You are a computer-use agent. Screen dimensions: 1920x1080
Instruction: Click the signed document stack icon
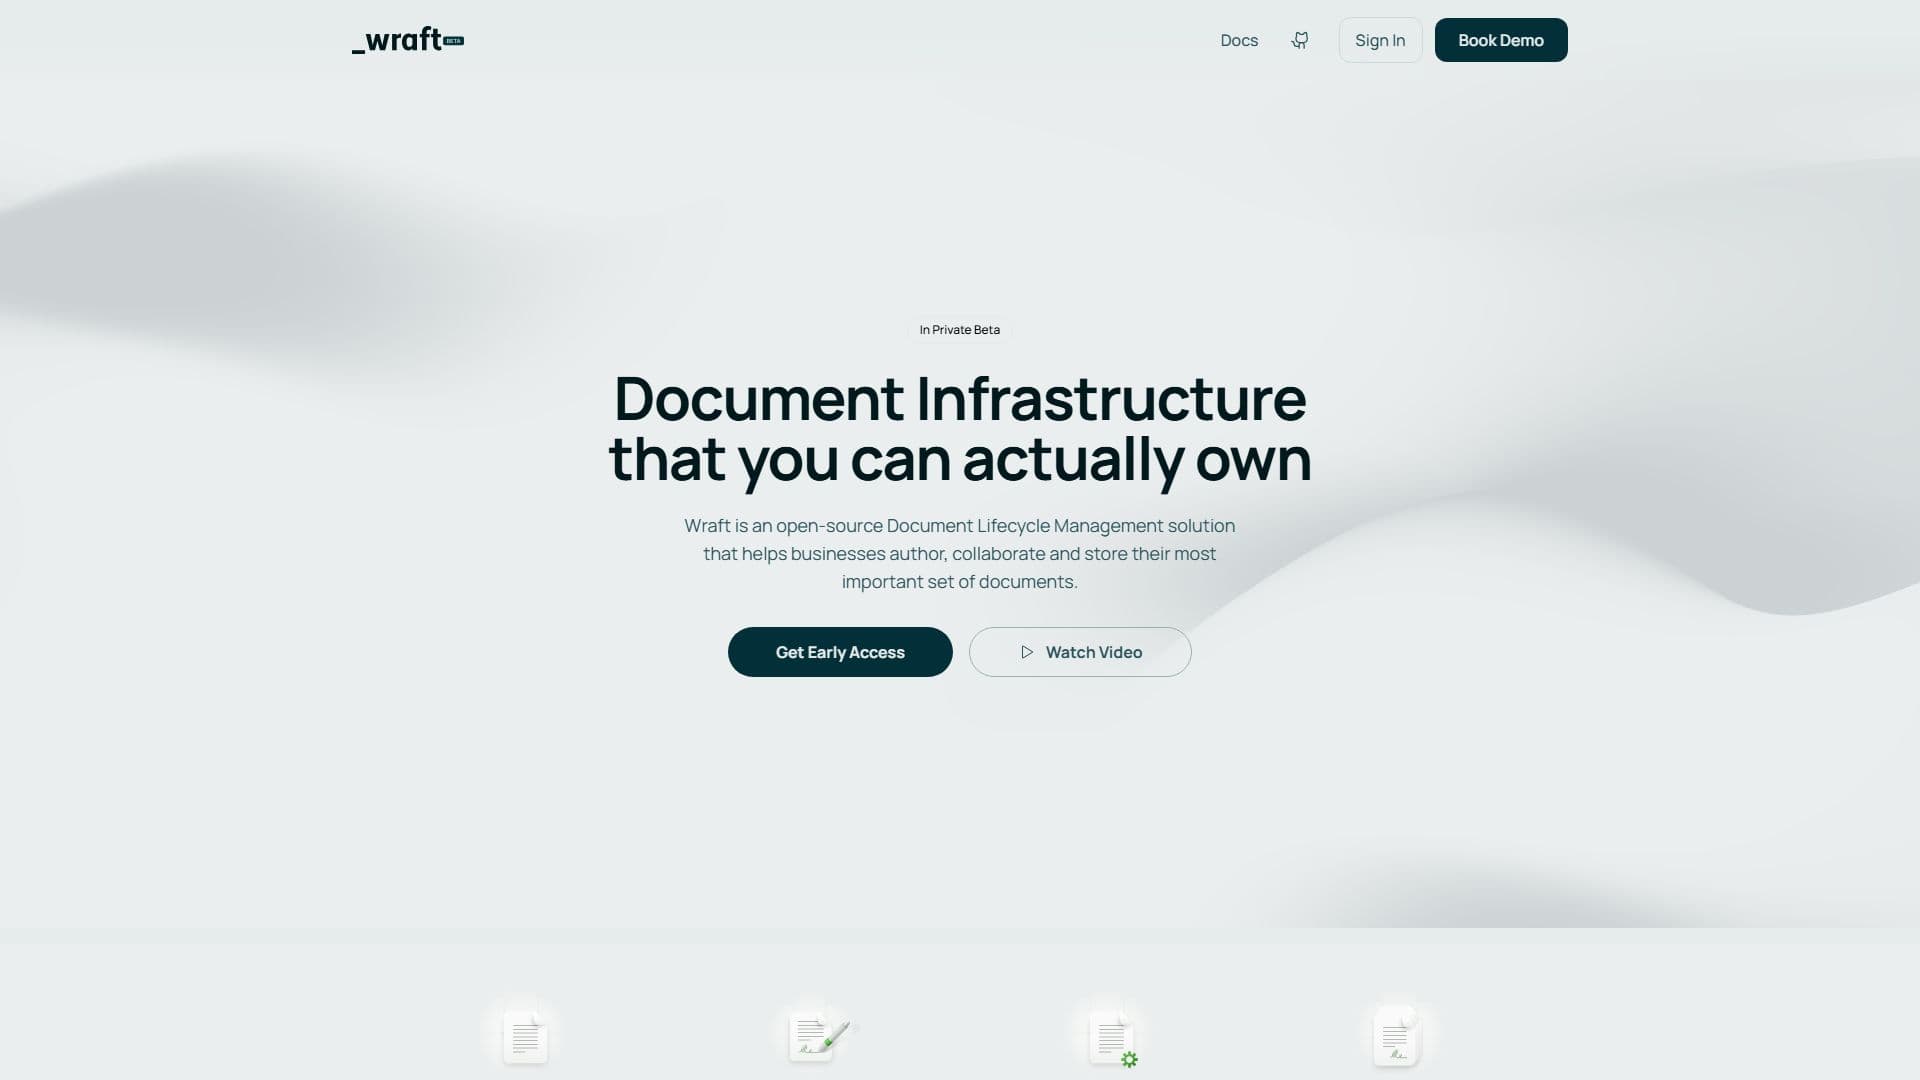point(1397,1037)
